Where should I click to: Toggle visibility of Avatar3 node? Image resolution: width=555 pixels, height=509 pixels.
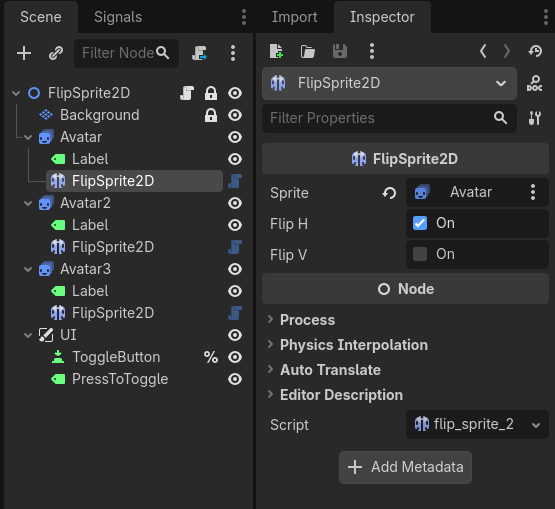(x=235, y=269)
